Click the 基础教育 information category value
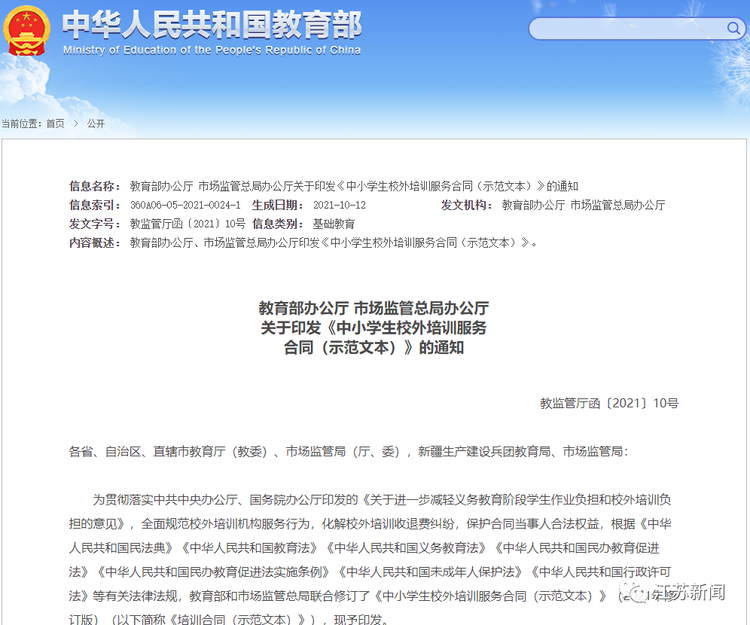Viewport: 750px width, 625px height. point(334,224)
